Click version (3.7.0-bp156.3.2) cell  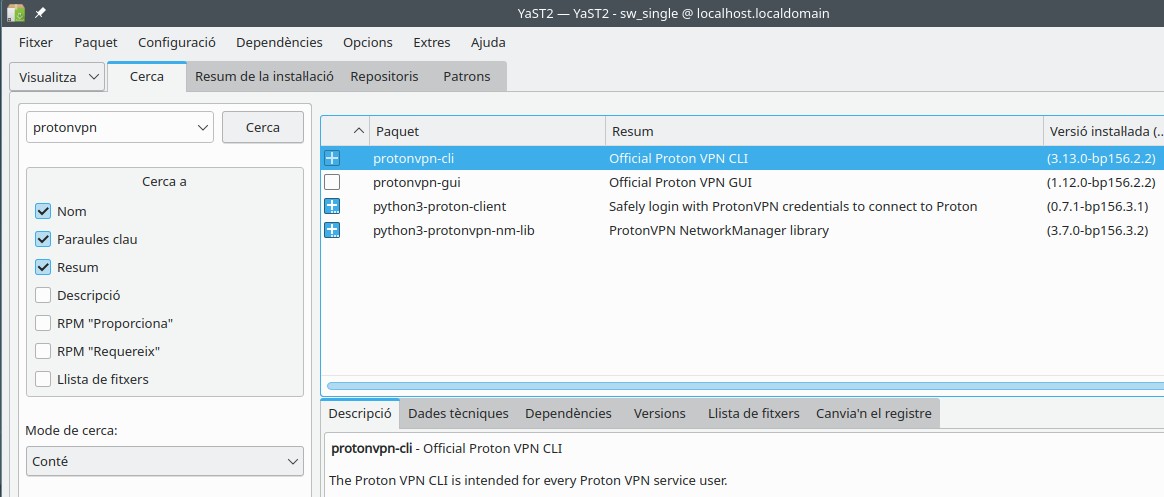[1097, 230]
